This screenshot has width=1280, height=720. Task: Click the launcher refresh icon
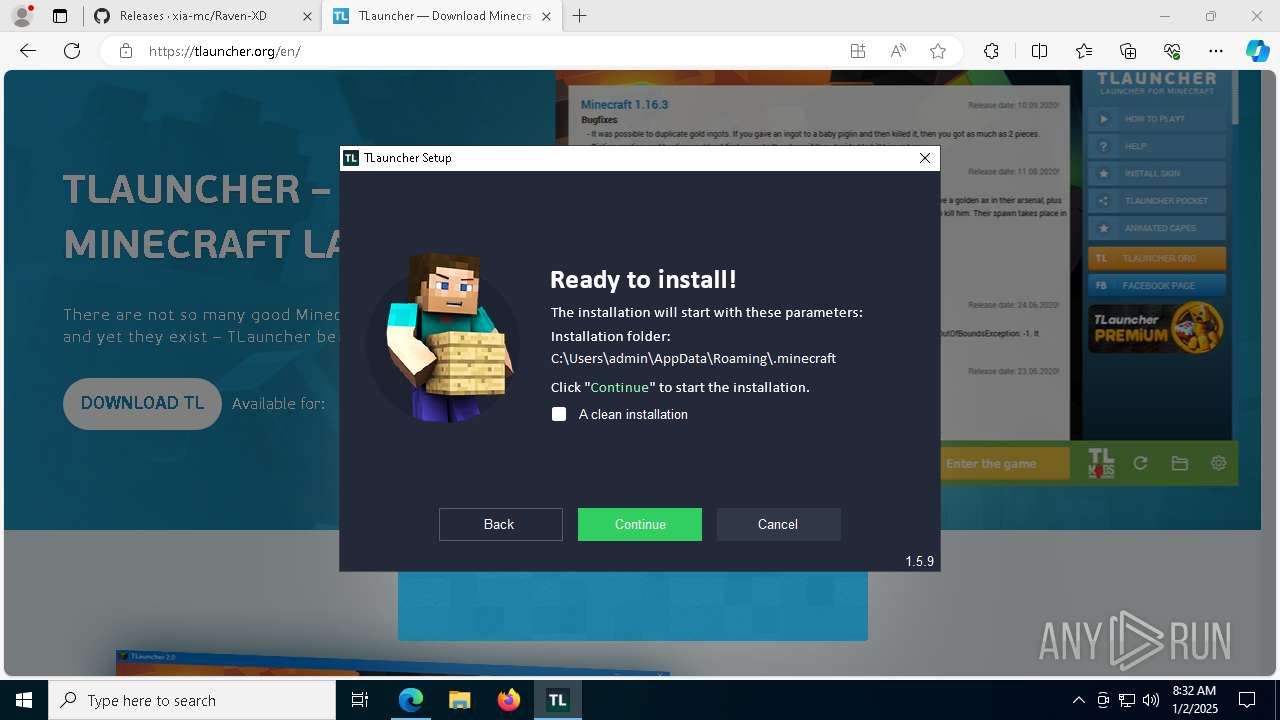click(x=1140, y=463)
